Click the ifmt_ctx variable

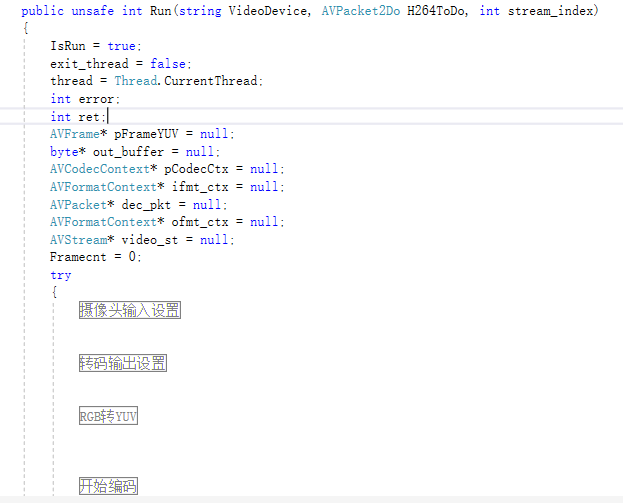pyautogui.click(x=200, y=187)
